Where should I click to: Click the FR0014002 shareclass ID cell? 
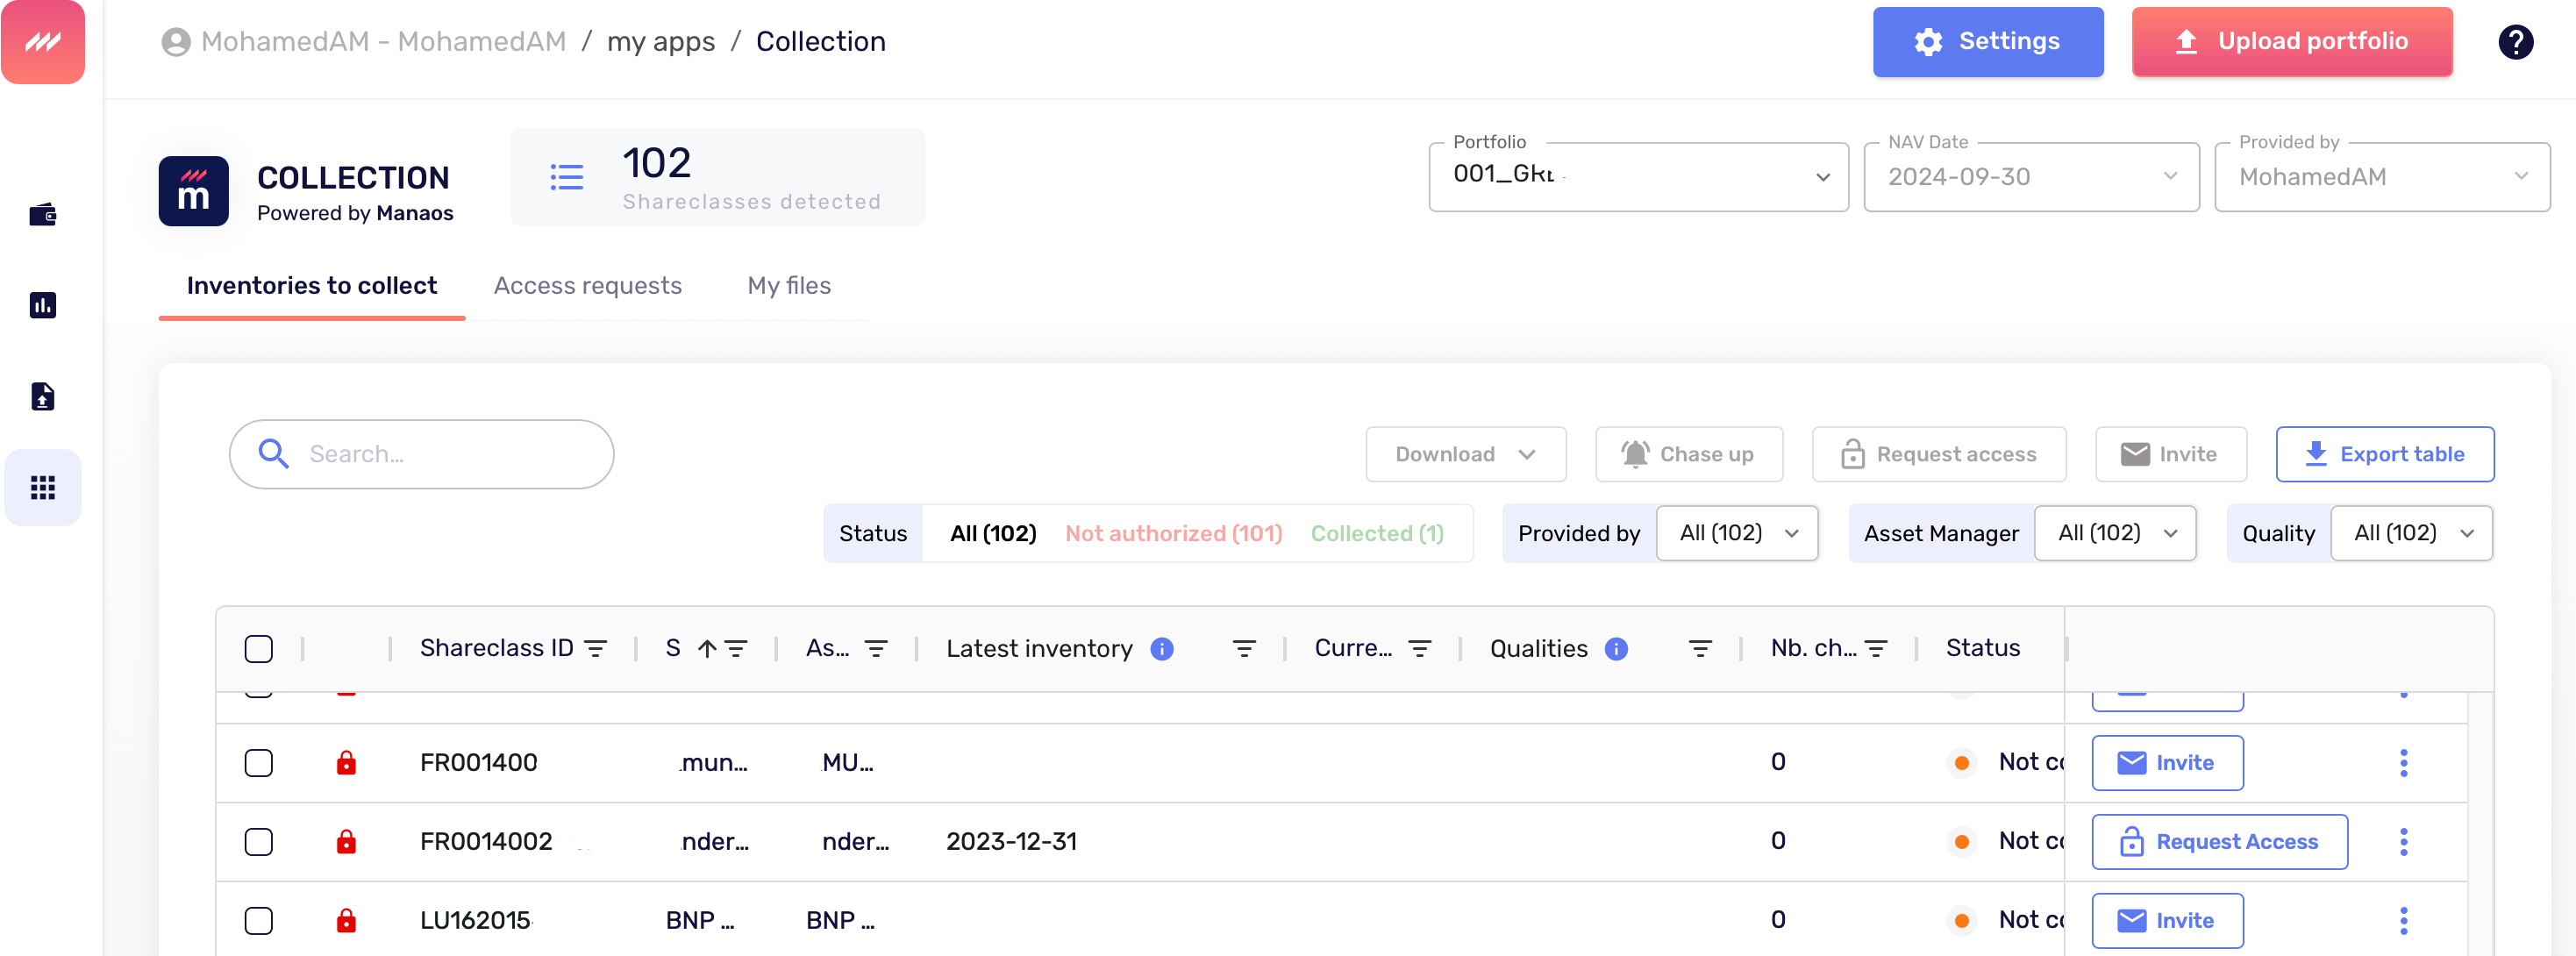pyautogui.click(x=486, y=842)
